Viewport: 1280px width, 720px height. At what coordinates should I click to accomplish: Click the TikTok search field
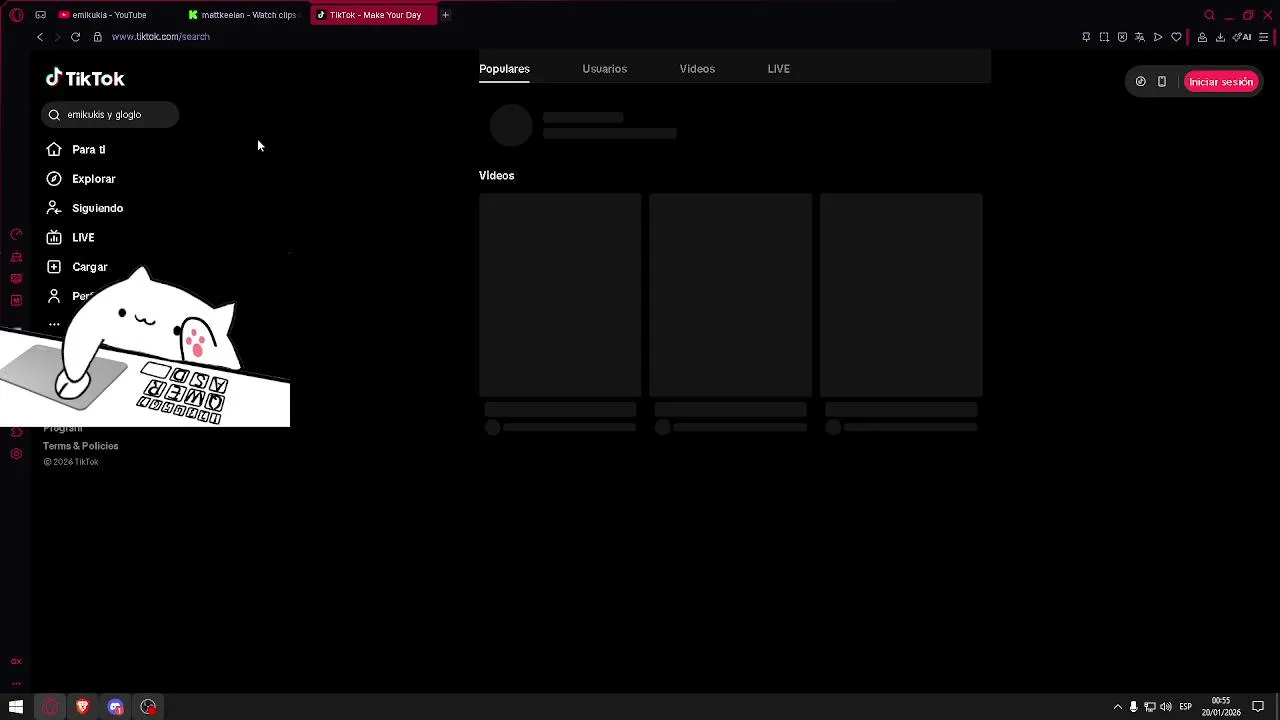(110, 115)
